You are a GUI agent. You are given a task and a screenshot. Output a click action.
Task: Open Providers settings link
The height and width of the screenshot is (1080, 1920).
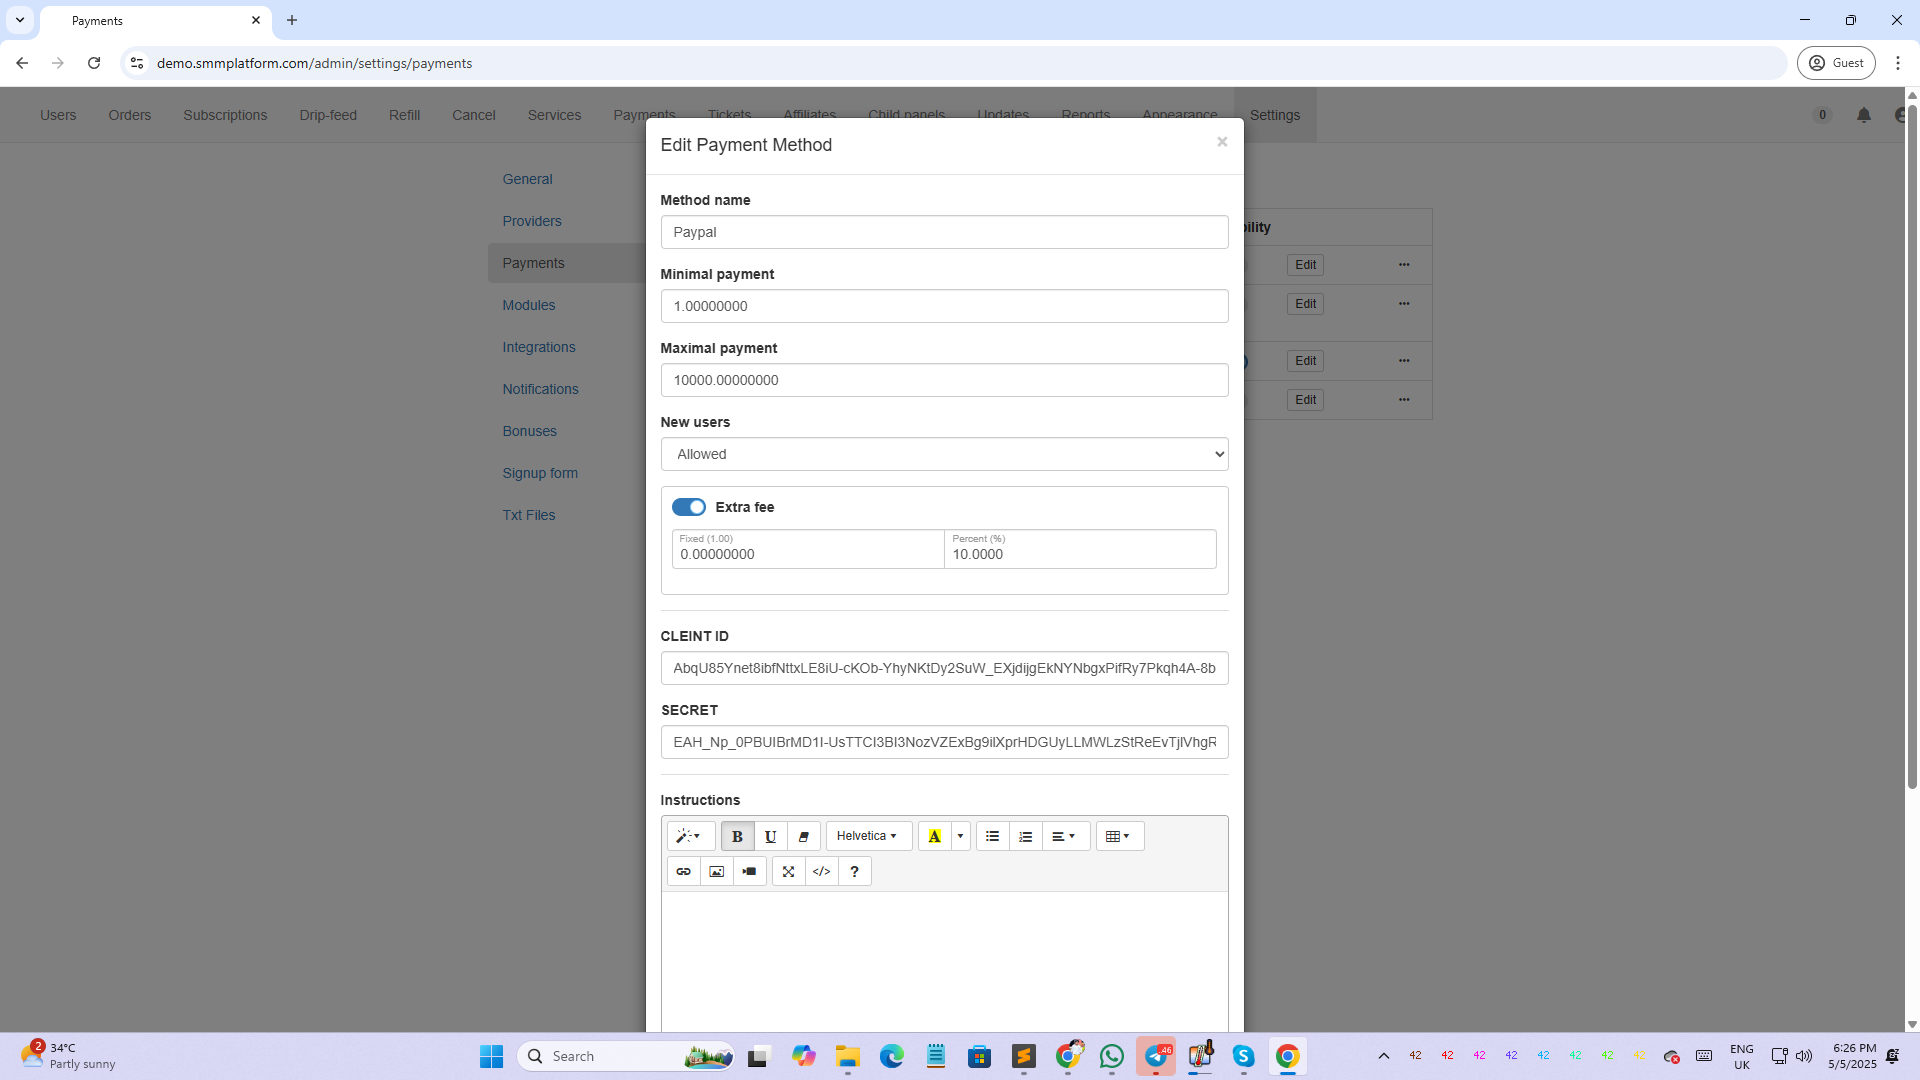click(x=531, y=221)
